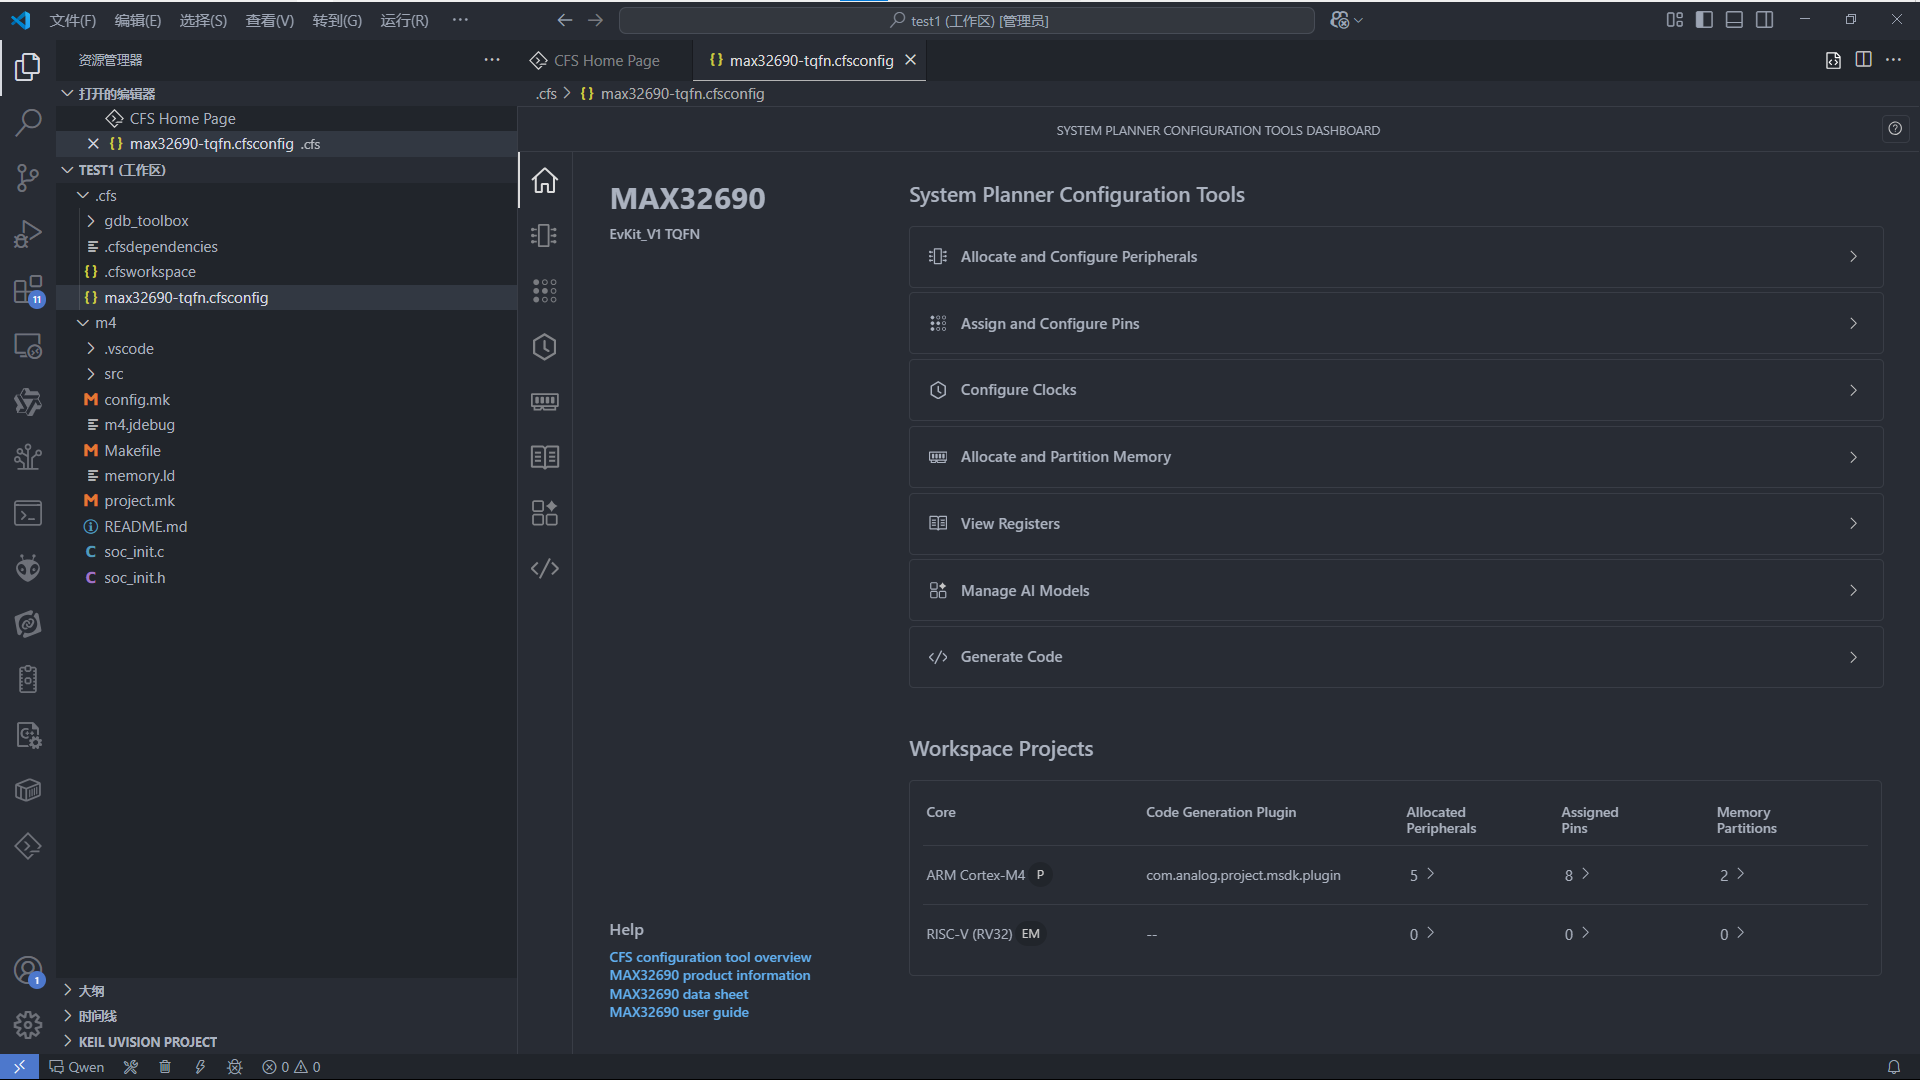Open Manage AI Models tool
Image resolution: width=1920 pixels, height=1080 pixels.
pyautogui.click(x=1396, y=591)
